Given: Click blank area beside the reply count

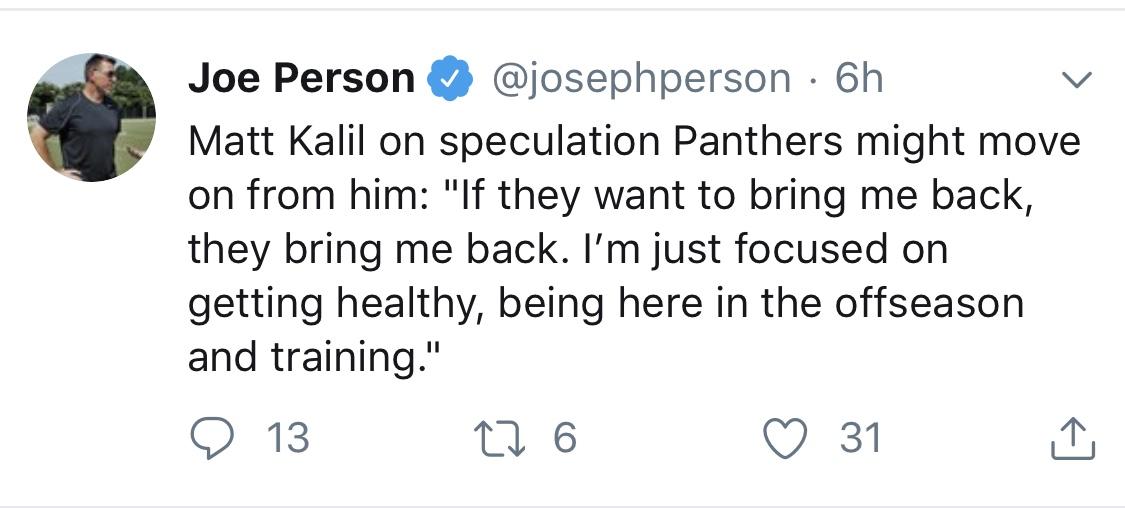Looking at the screenshot, I should coord(387,438).
